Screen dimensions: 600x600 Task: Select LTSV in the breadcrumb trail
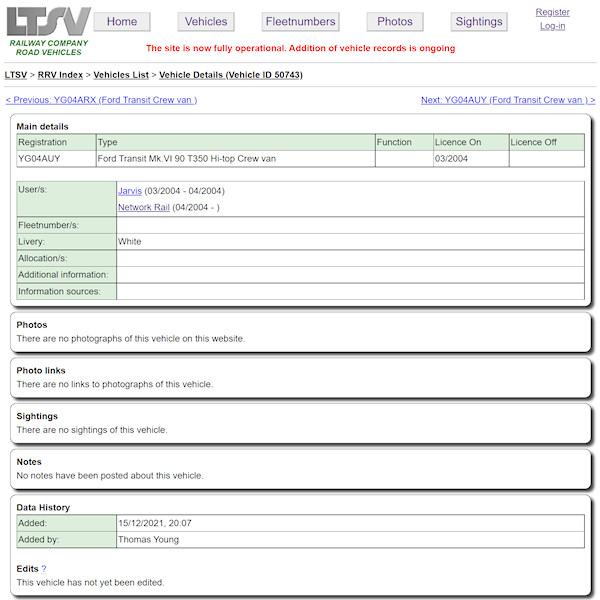pyautogui.click(x=16, y=75)
